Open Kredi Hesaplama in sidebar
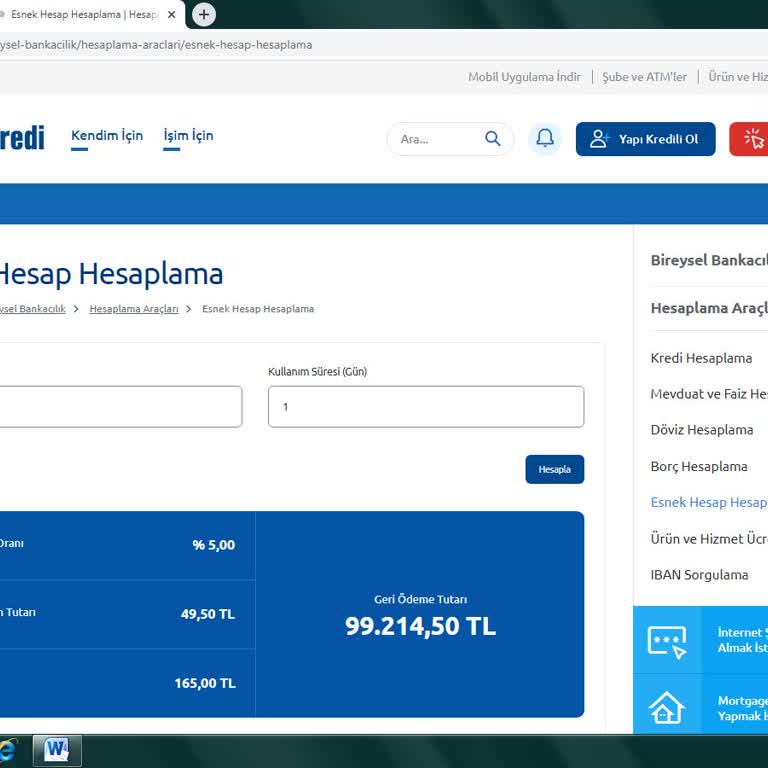The image size is (768, 768). click(x=701, y=358)
